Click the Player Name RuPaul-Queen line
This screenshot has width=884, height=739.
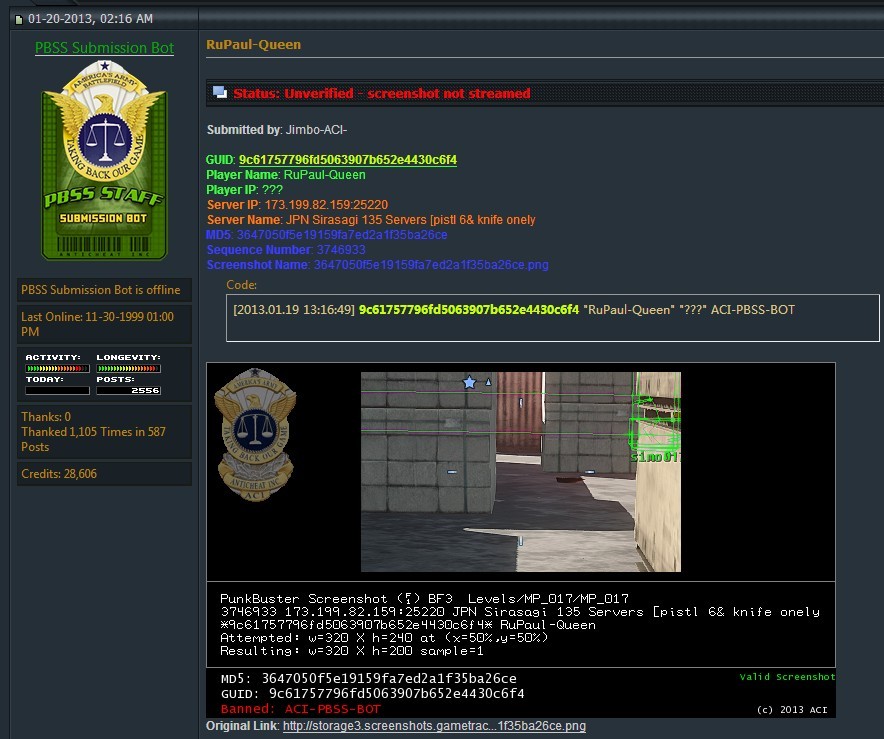coord(286,175)
